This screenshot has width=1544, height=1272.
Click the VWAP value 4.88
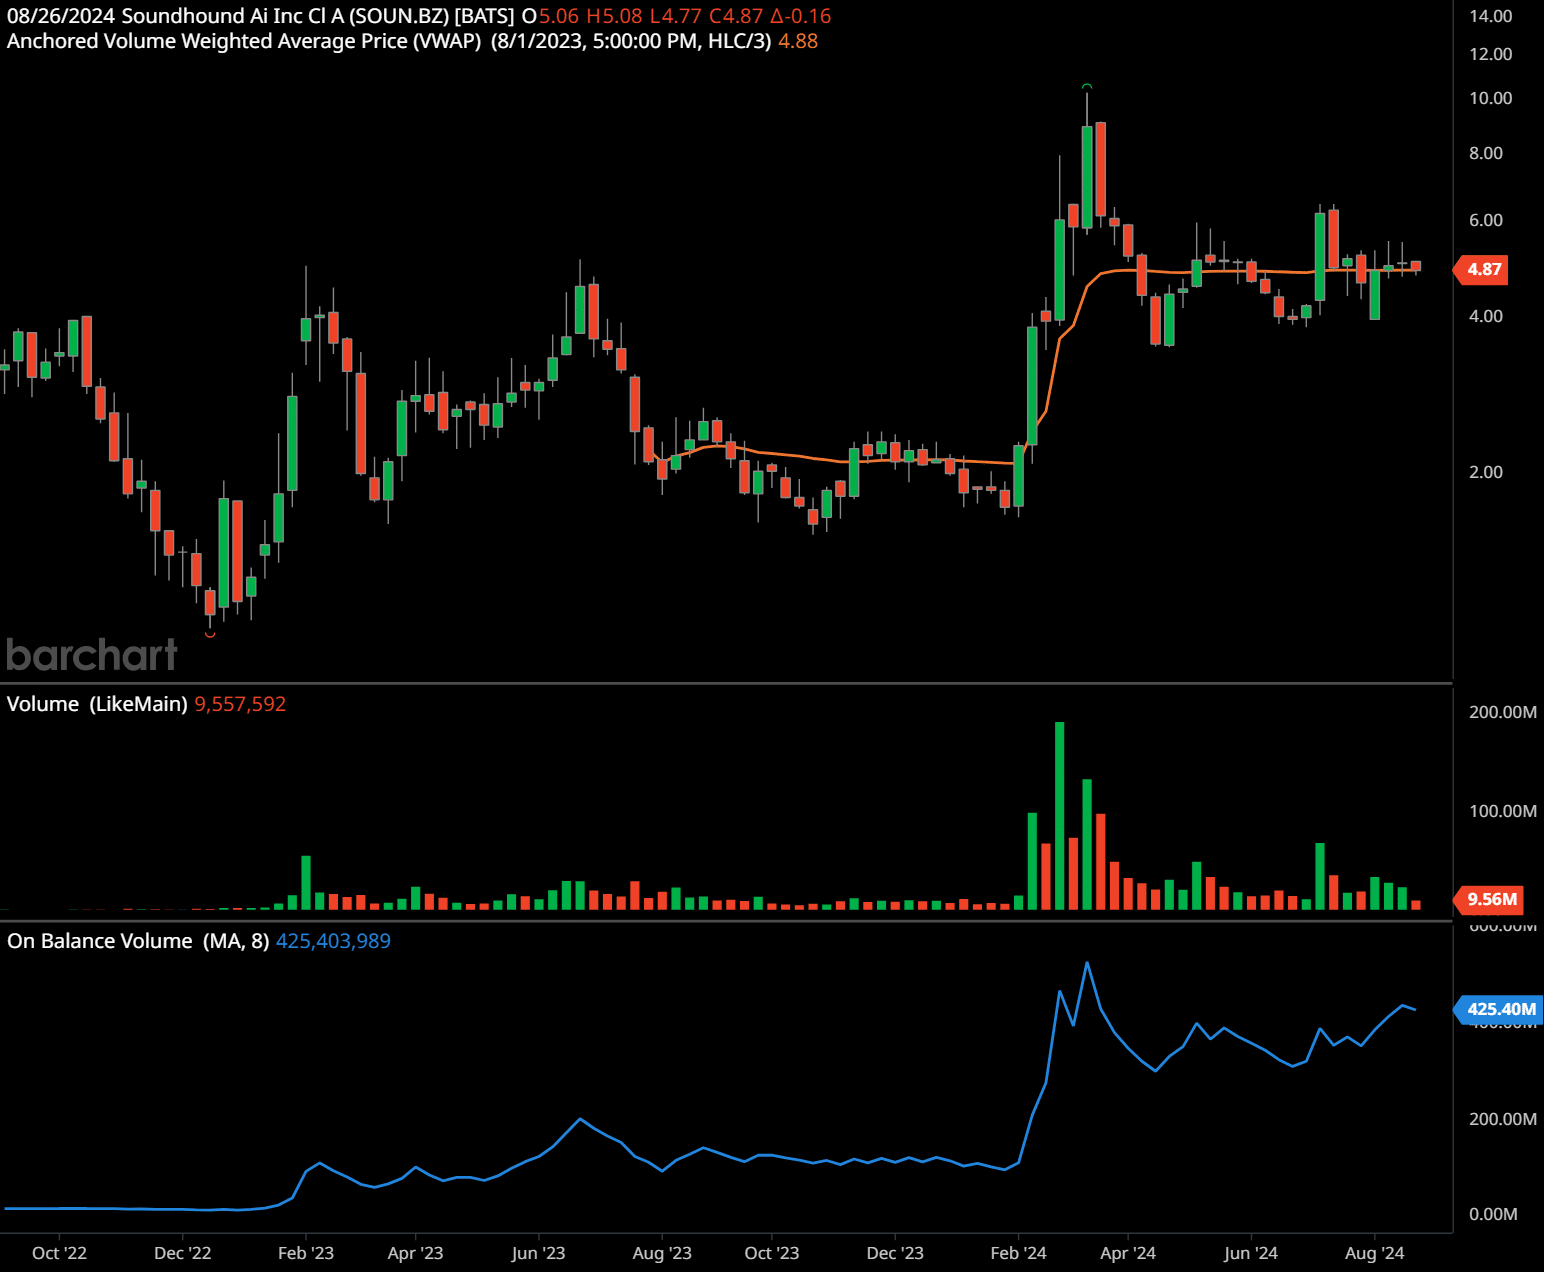click(798, 41)
